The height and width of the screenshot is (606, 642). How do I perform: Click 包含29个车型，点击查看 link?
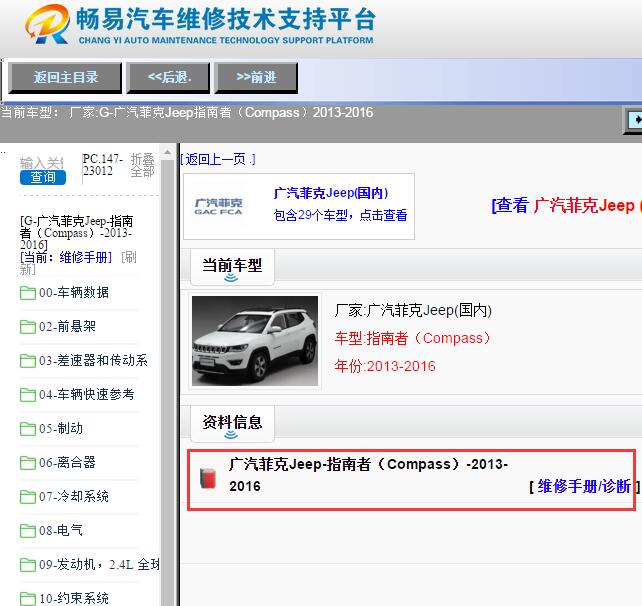coord(340,215)
